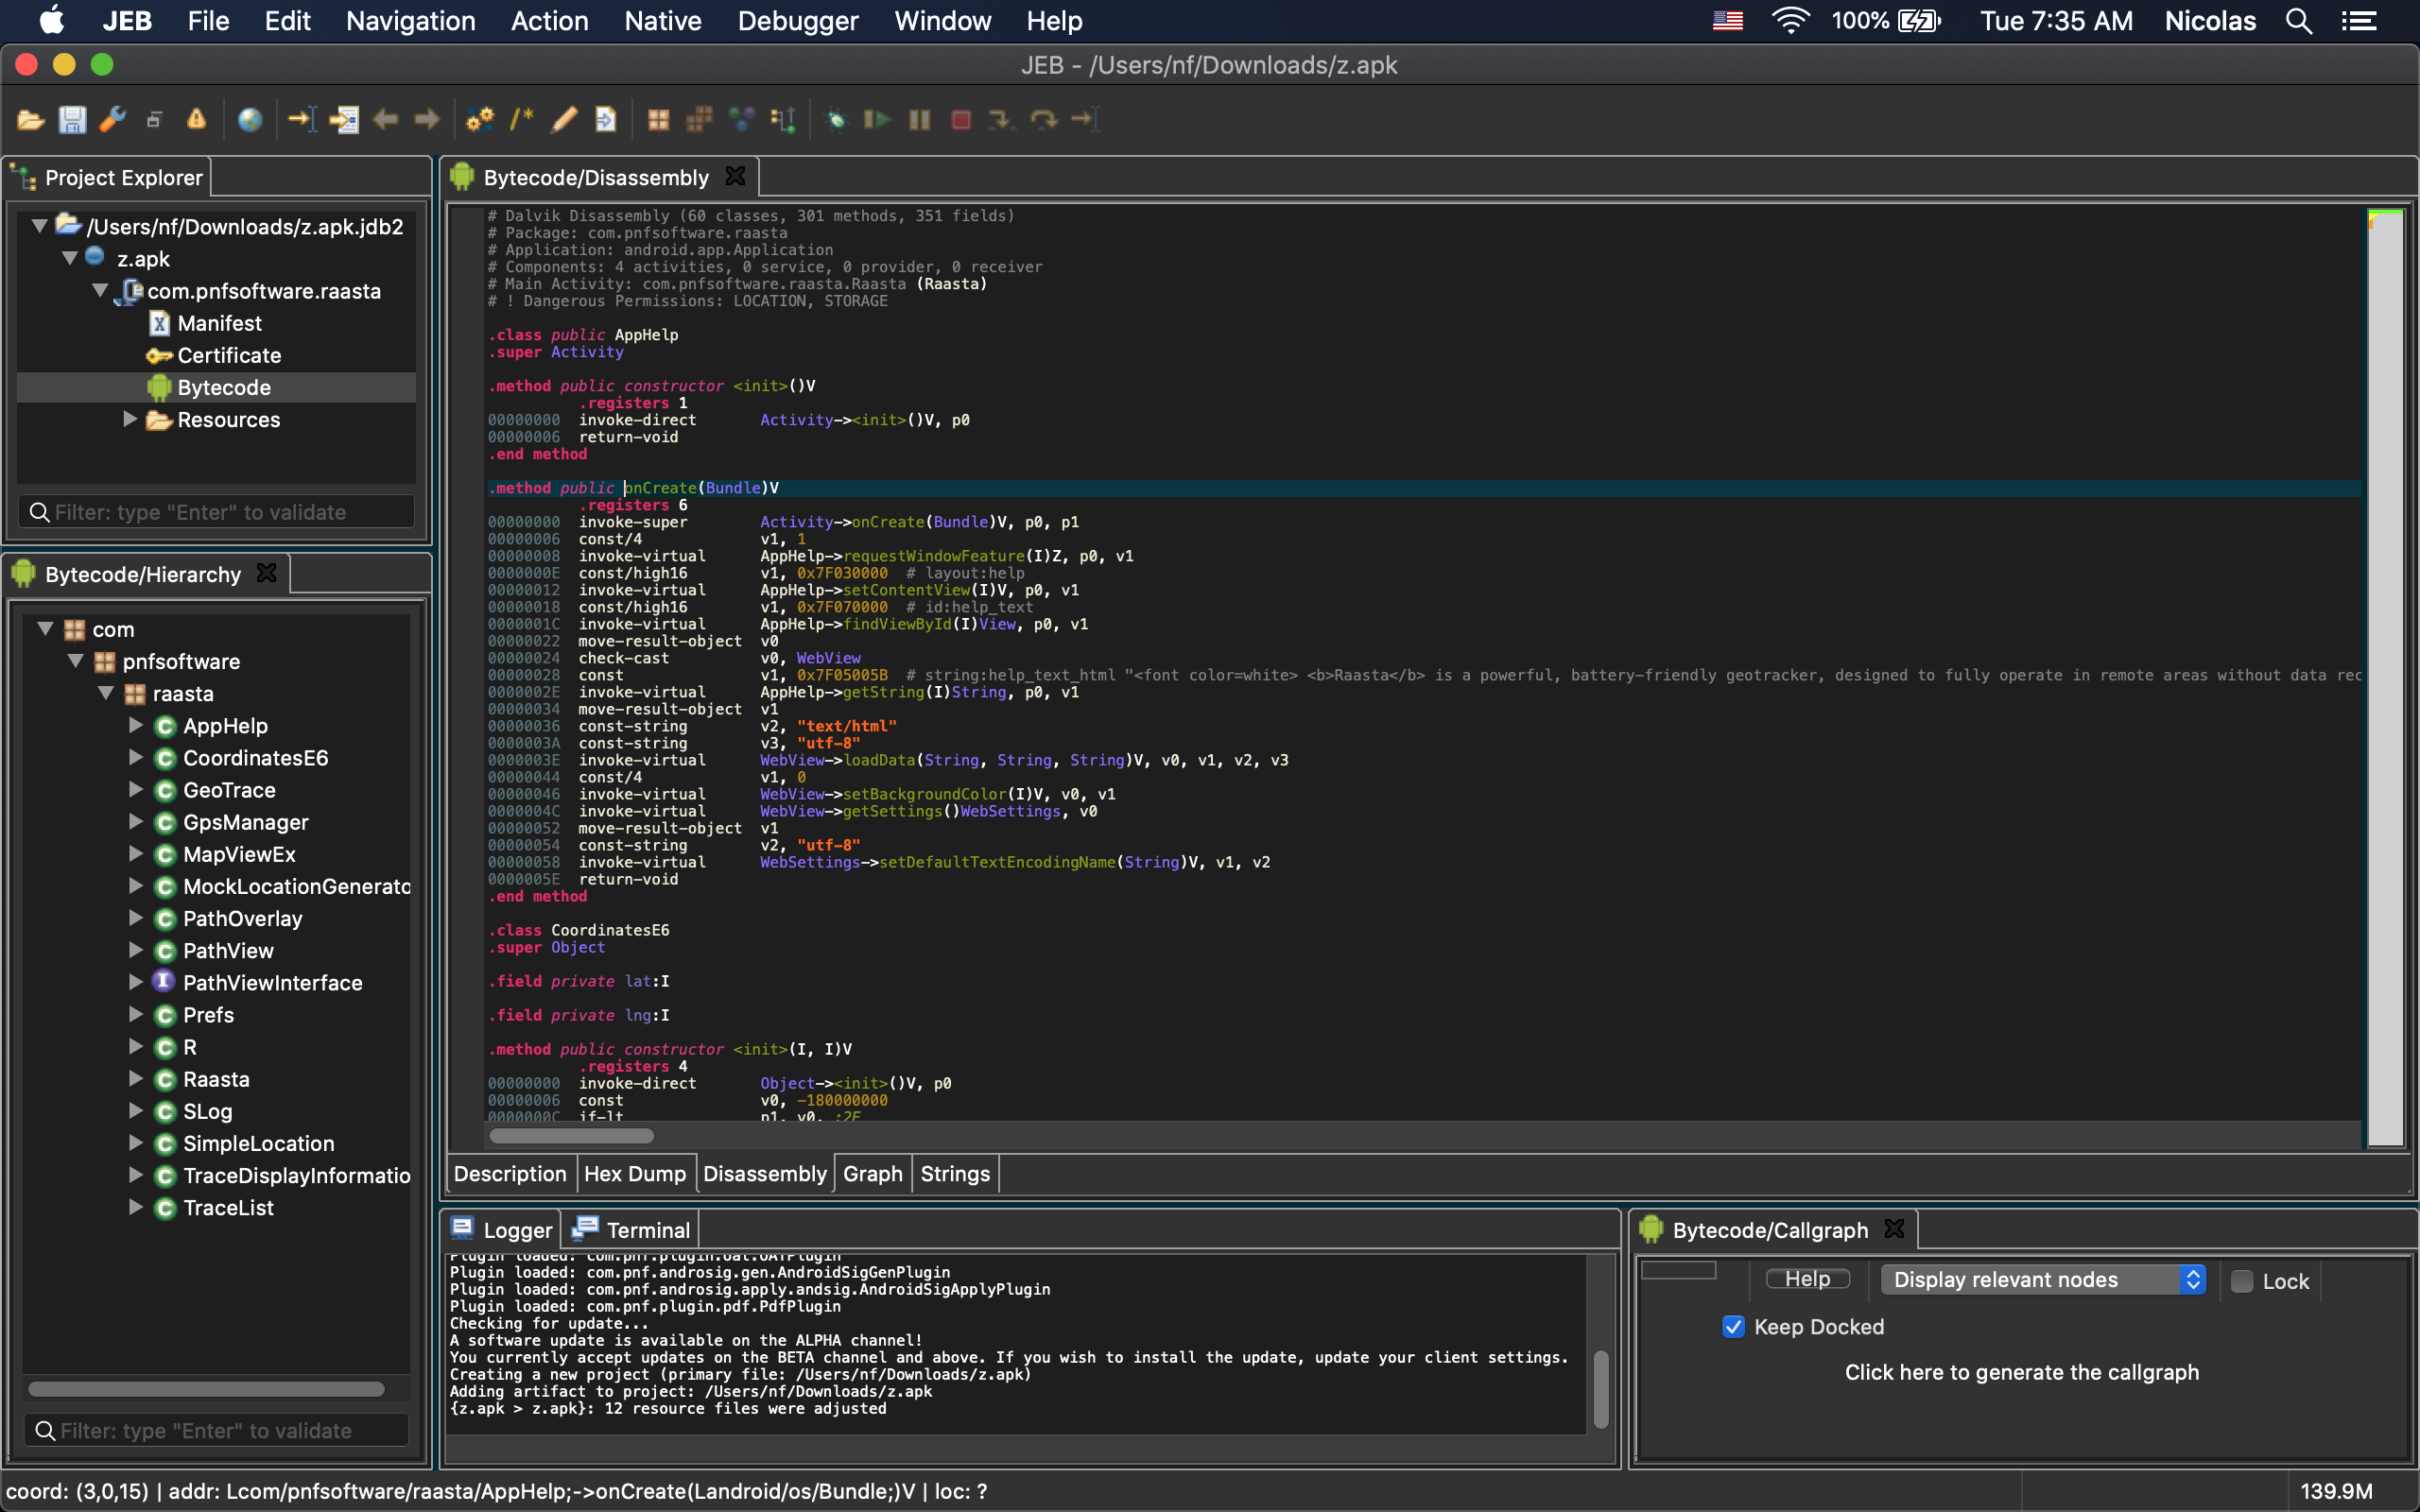The image size is (2420, 1512).
Task: Navigate back with the left arrow icon
Action: pyautogui.click(x=385, y=120)
